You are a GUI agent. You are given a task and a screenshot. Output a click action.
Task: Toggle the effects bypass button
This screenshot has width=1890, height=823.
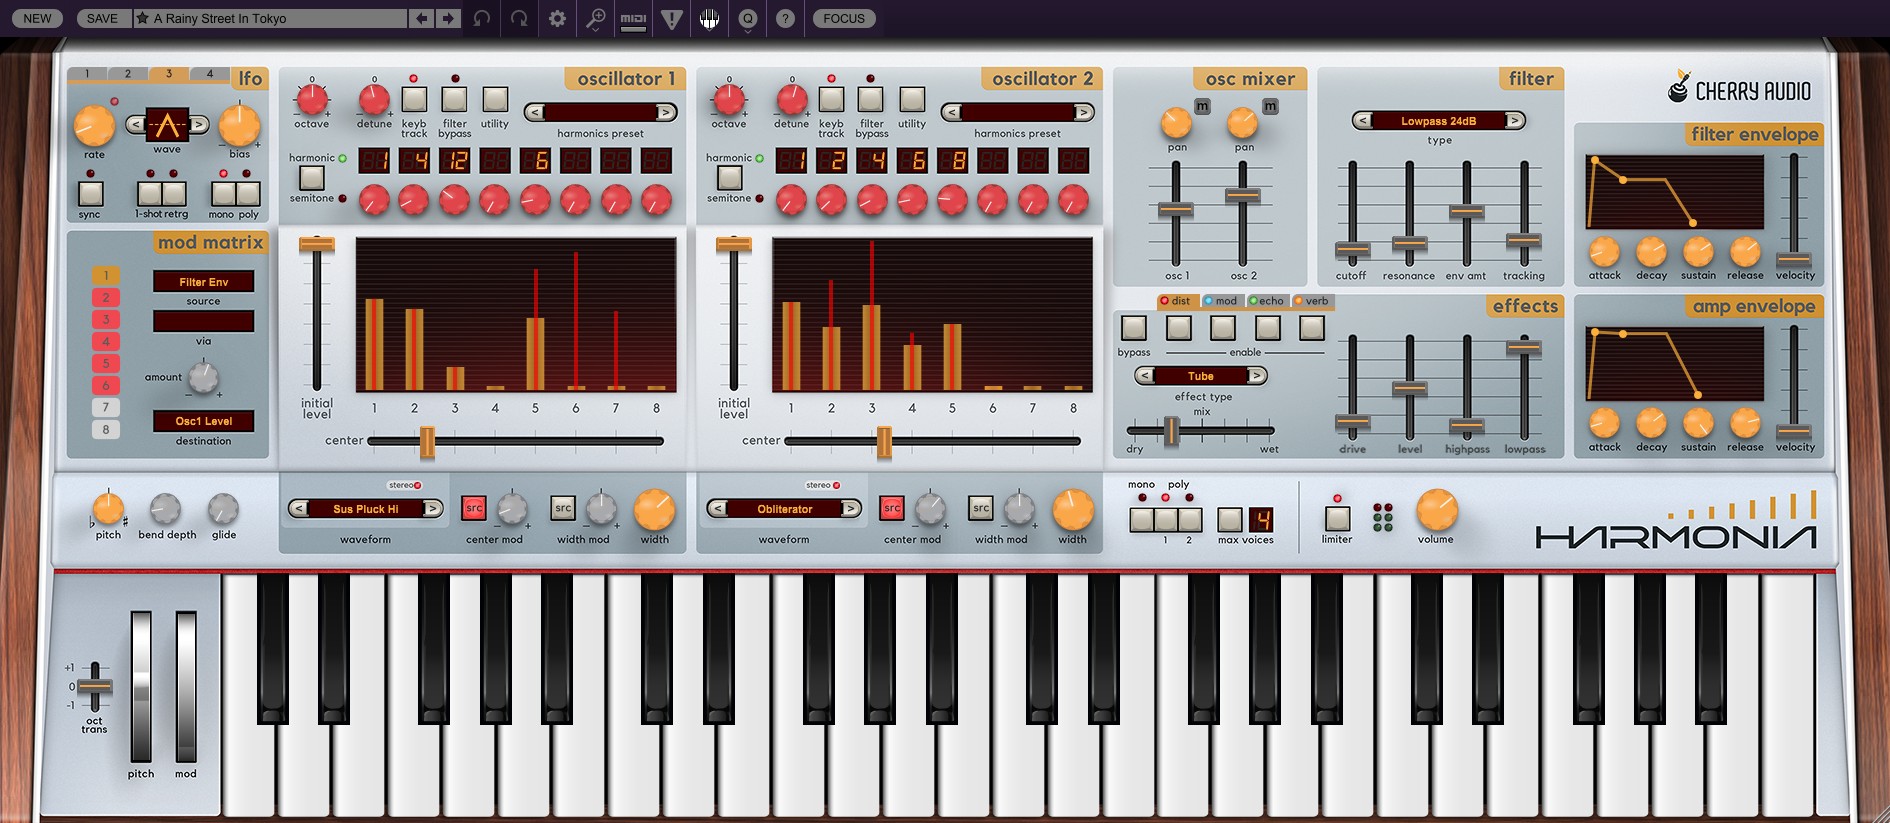pos(1134,327)
